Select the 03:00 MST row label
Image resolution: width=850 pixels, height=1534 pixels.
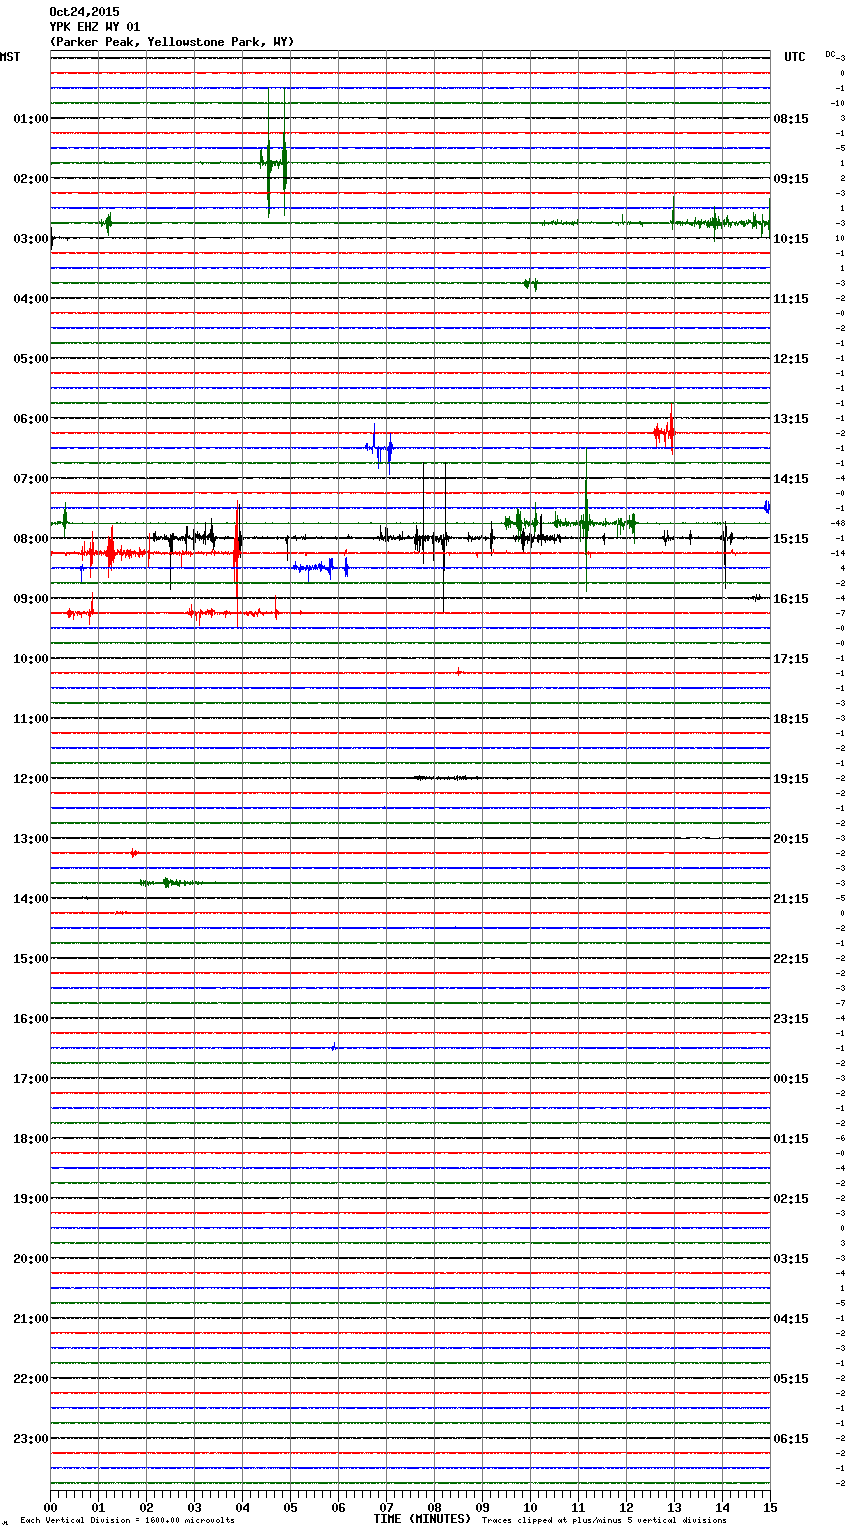click(31, 239)
